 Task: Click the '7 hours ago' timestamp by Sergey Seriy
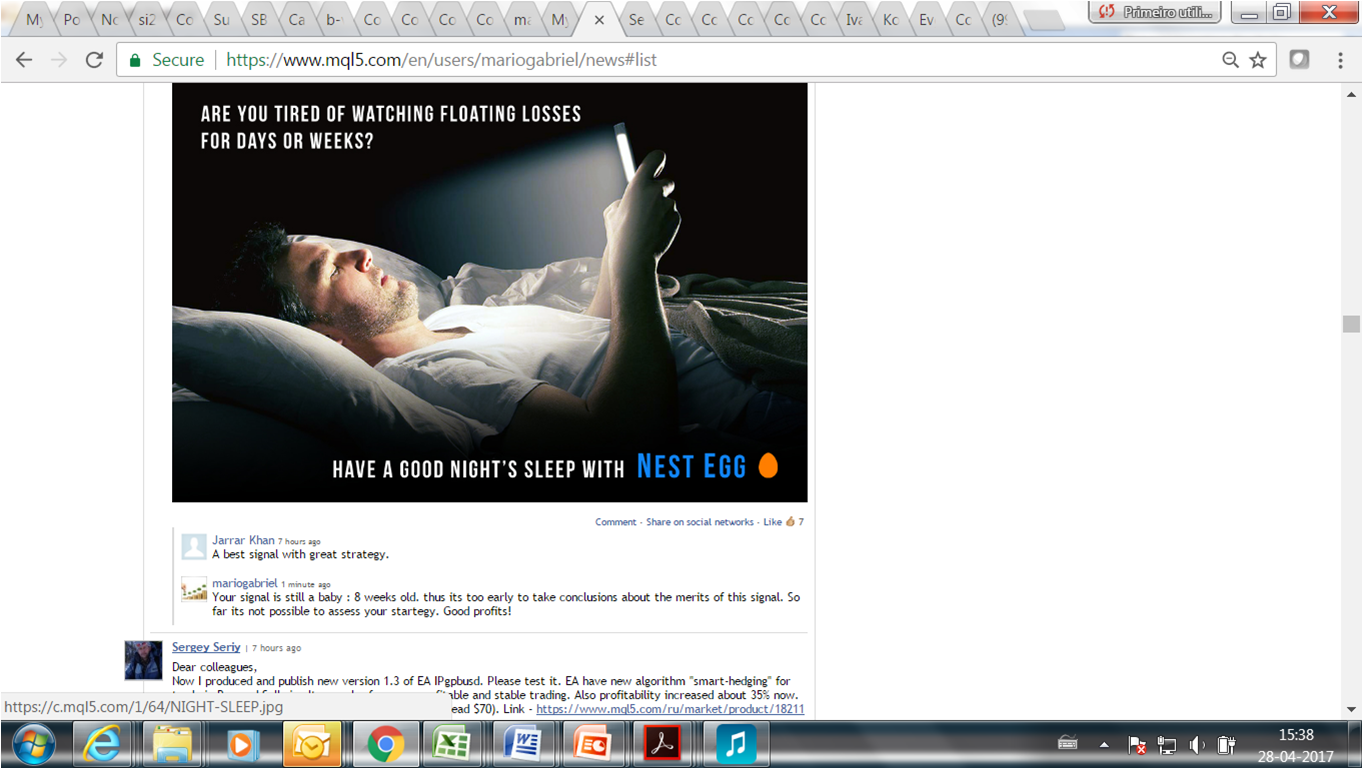click(276, 648)
